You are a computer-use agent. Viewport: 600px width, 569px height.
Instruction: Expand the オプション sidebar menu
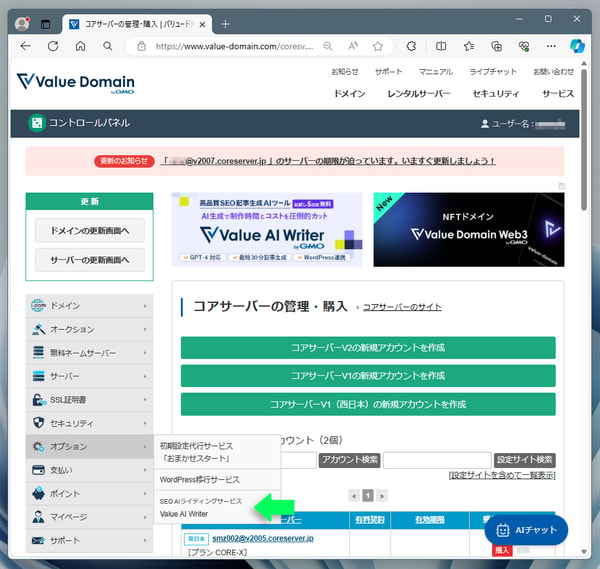pos(89,447)
